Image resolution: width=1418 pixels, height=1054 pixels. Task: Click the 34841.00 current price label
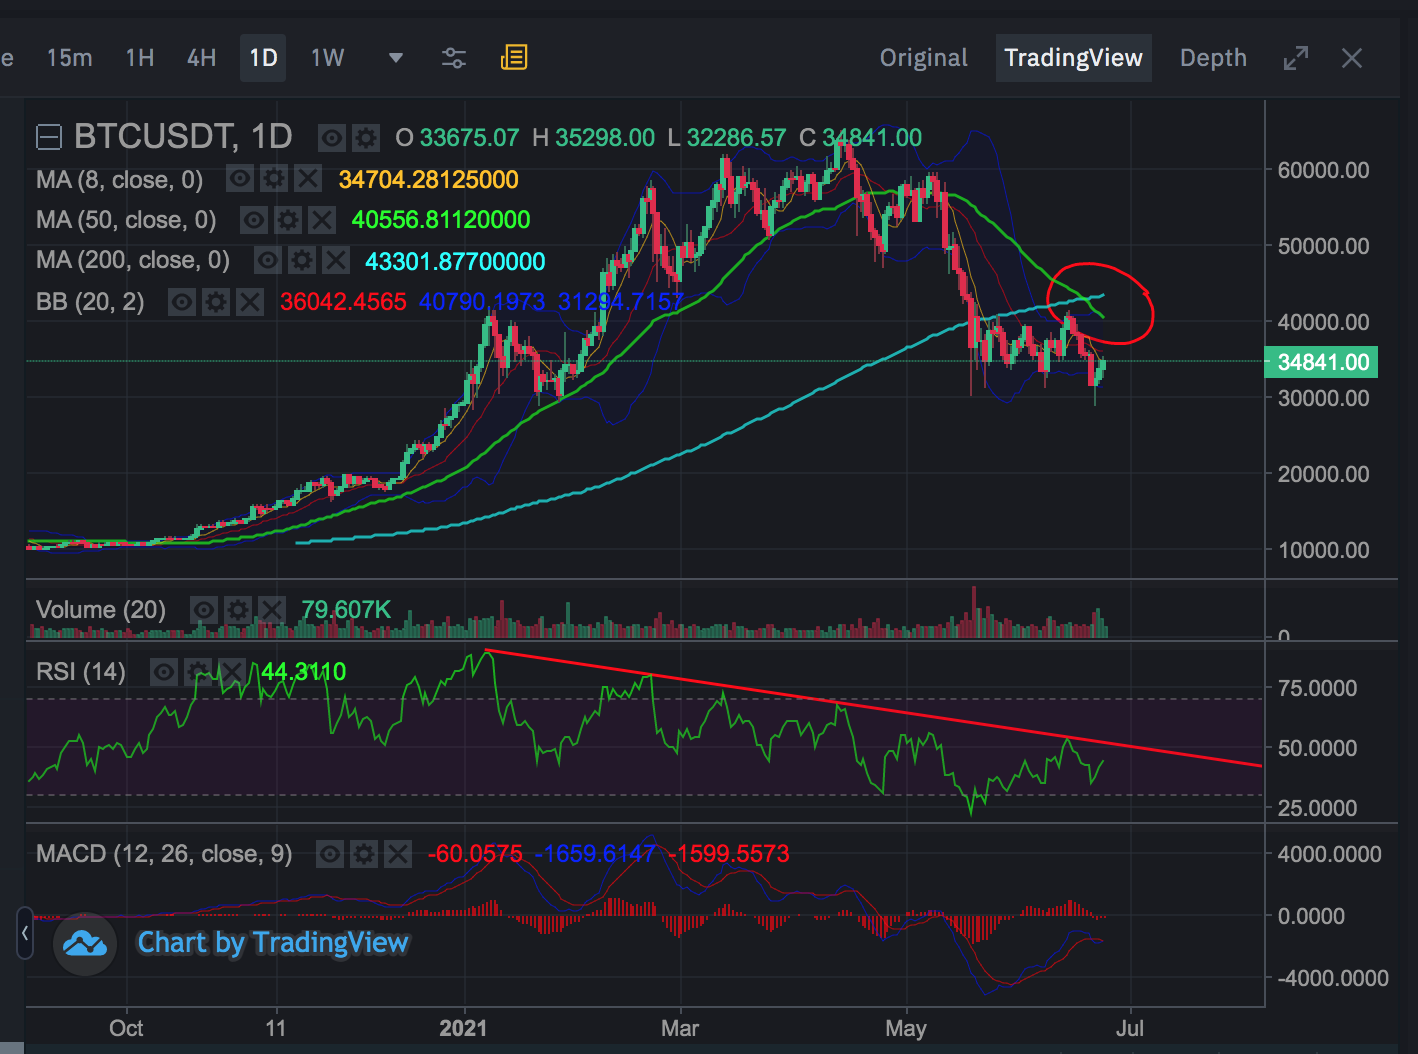[x=1322, y=362]
